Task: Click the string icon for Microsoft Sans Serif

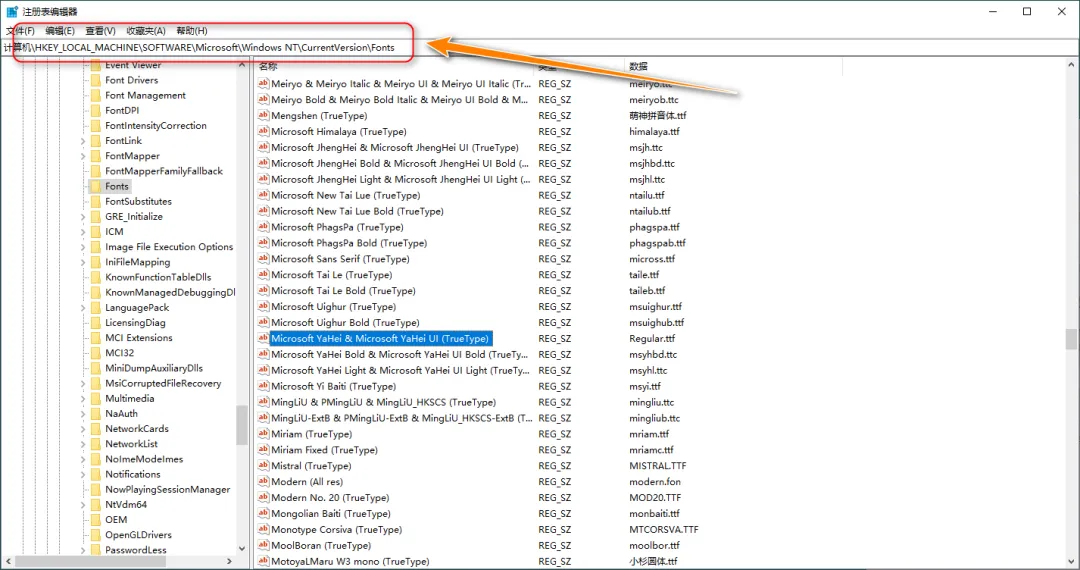Action: click(263, 259)
